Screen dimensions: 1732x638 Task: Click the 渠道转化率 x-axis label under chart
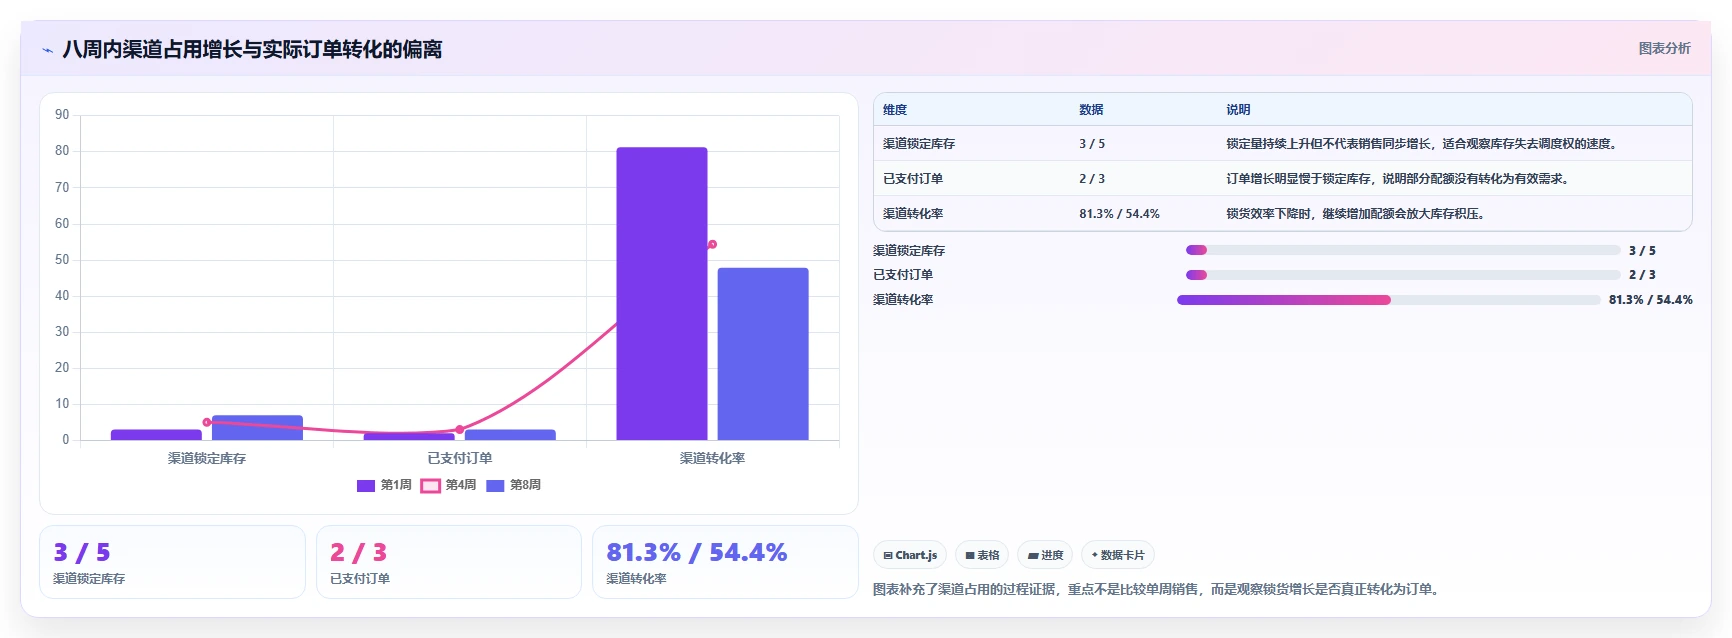(712, 458)
